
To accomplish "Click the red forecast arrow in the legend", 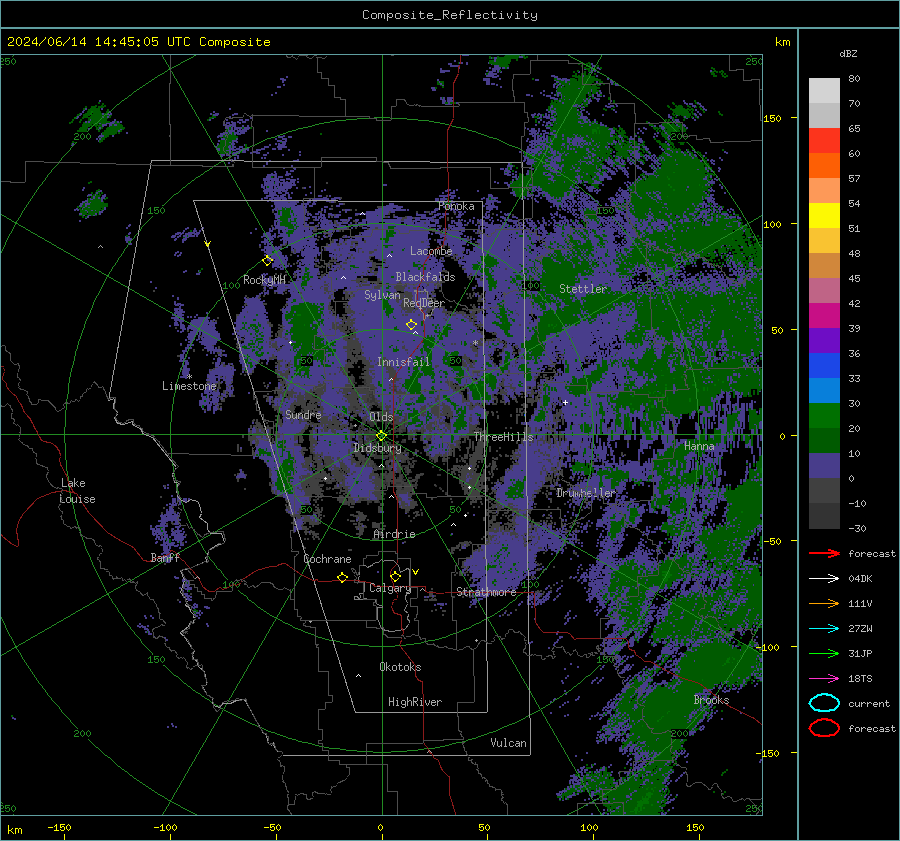I will pyautogui.click(x=824, y=553).
